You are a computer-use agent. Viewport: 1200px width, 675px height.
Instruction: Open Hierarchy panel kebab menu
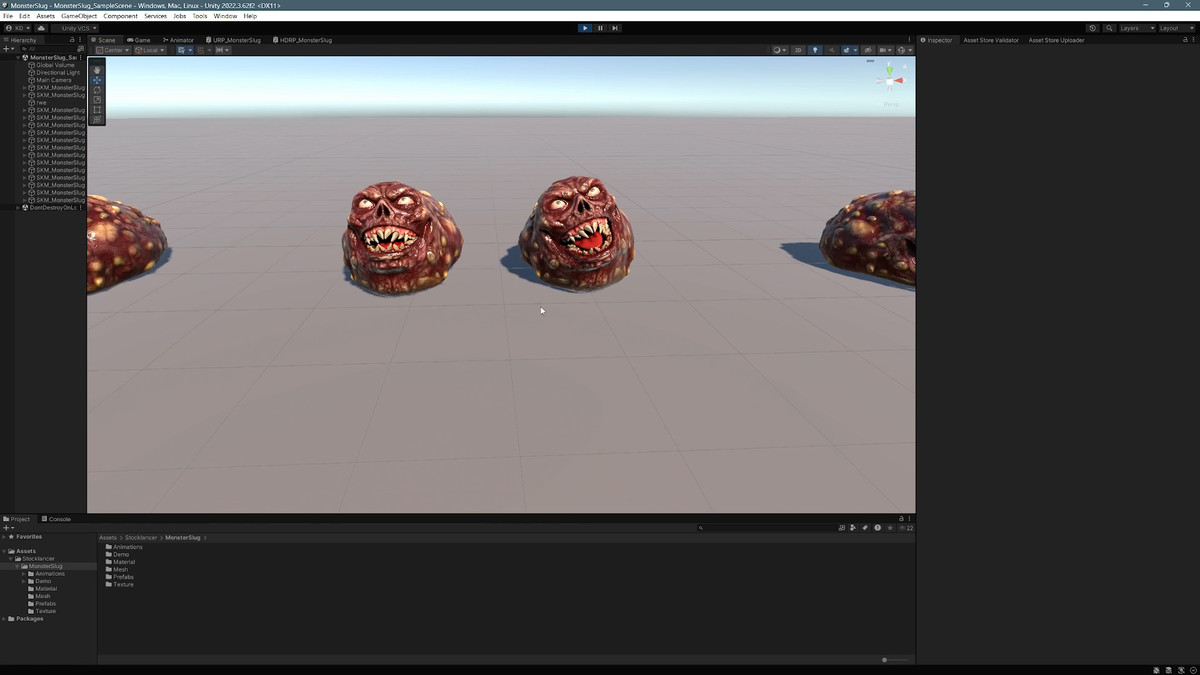click(80, 40)
